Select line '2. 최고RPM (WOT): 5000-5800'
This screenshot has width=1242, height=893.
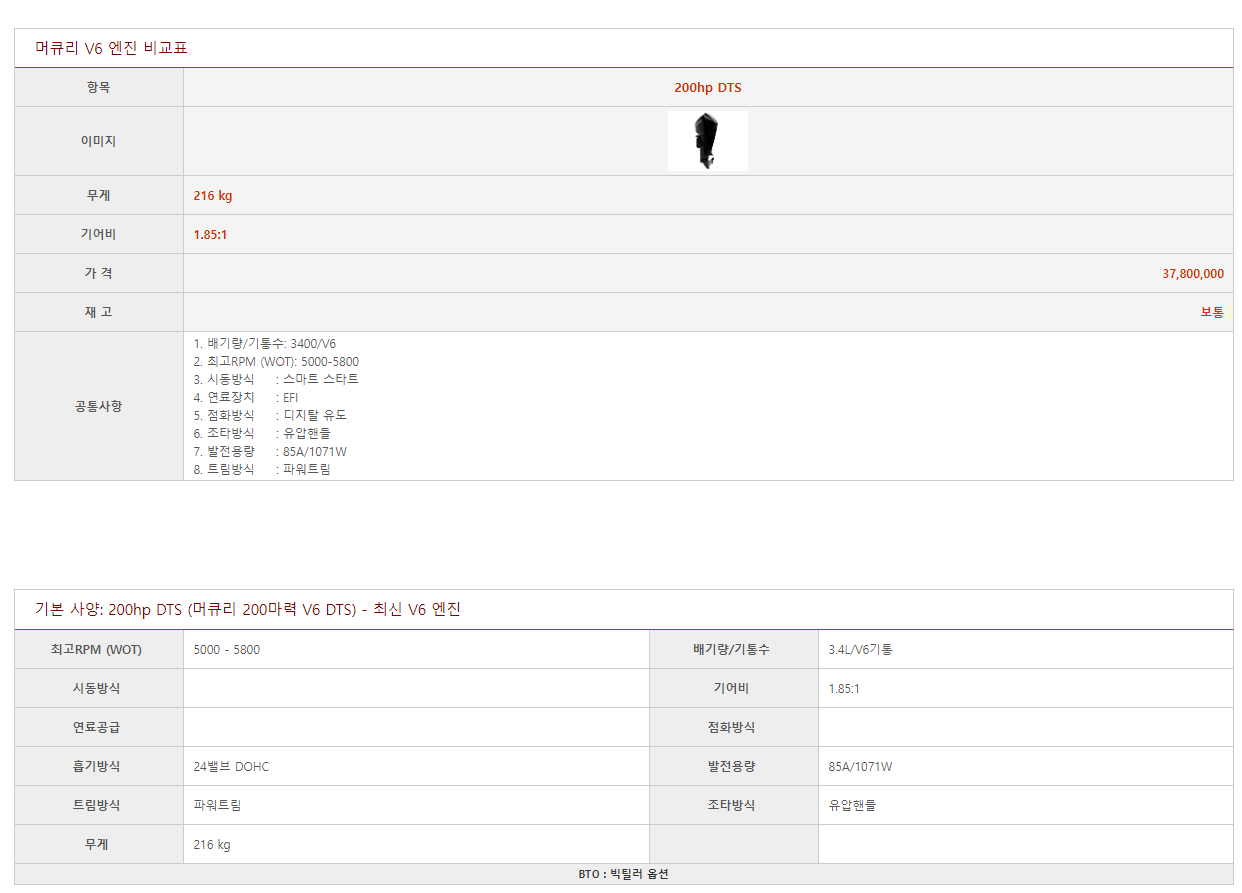pos(276,361)
